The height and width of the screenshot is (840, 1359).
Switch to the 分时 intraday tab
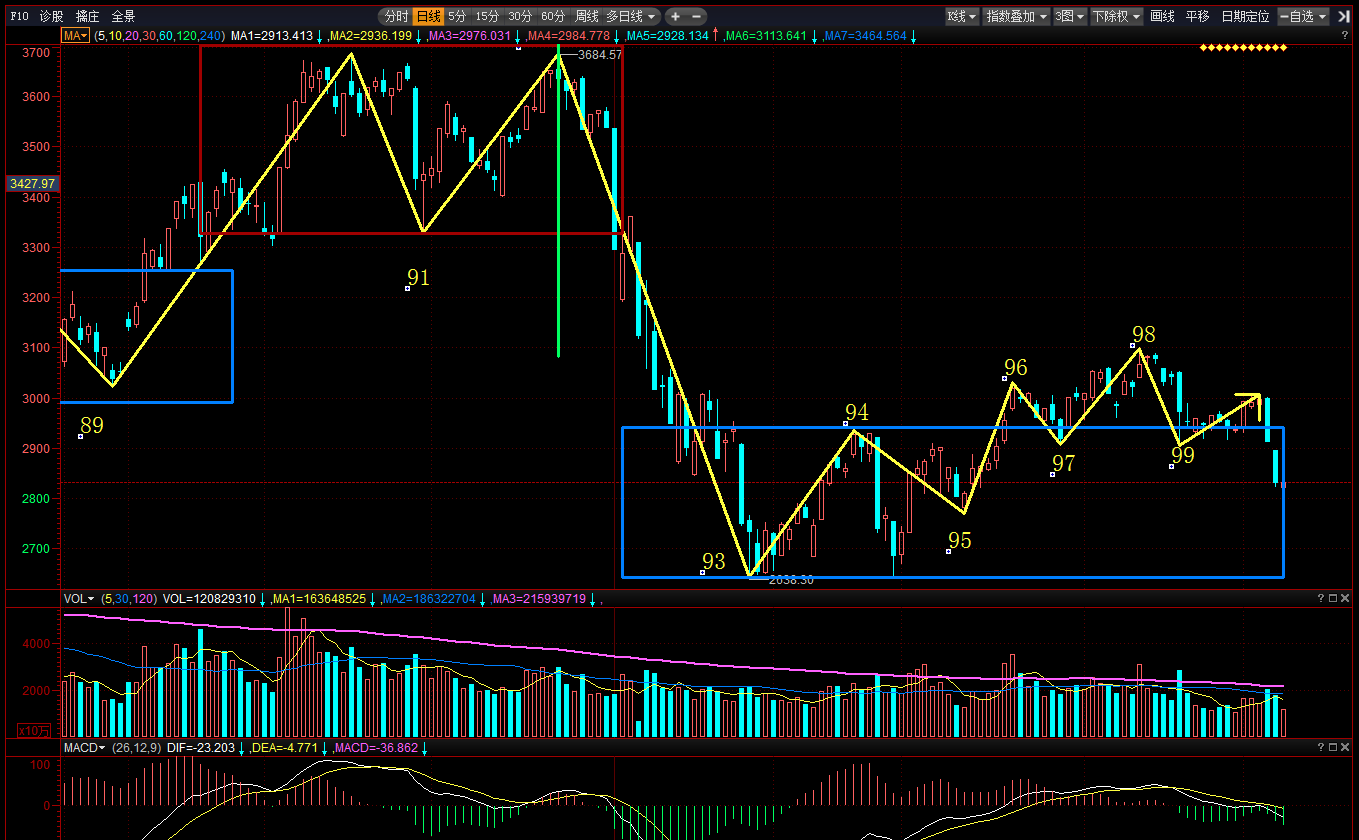click(x=396, y=16)
